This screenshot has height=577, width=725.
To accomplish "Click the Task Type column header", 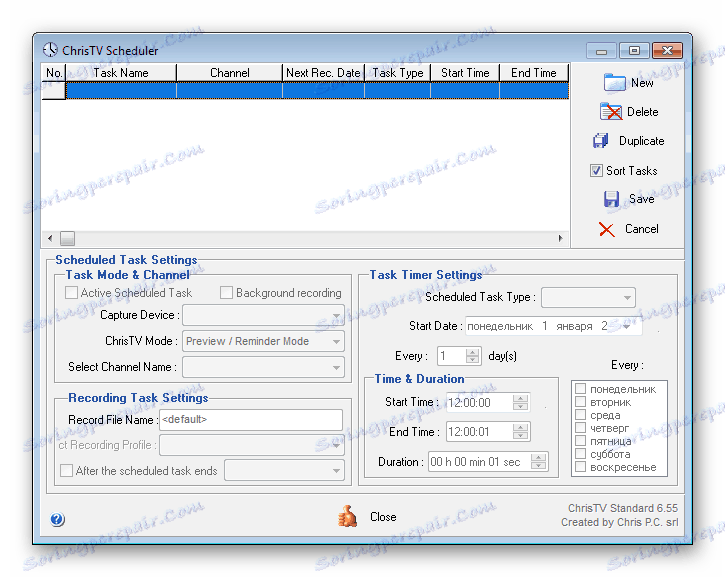I will 398,73.
